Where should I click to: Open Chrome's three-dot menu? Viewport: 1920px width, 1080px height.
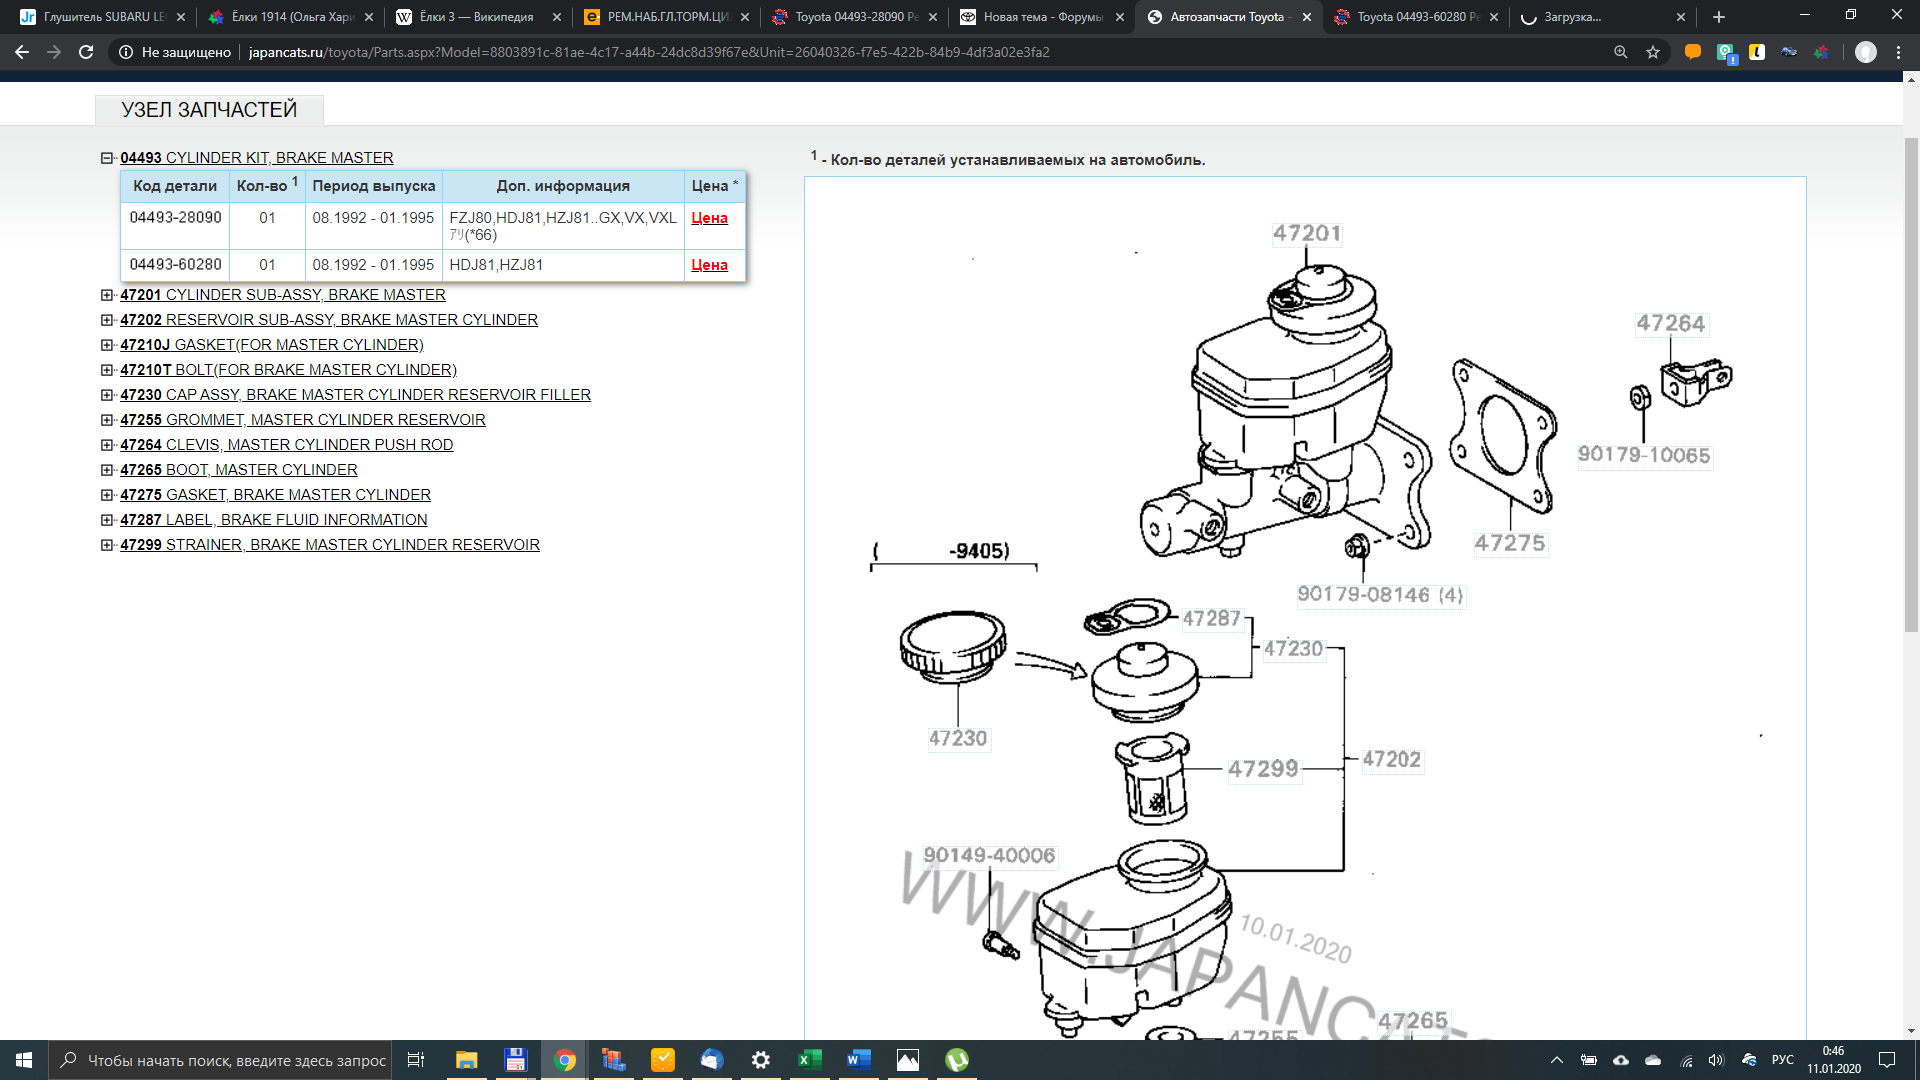(x=1899, y=52)
